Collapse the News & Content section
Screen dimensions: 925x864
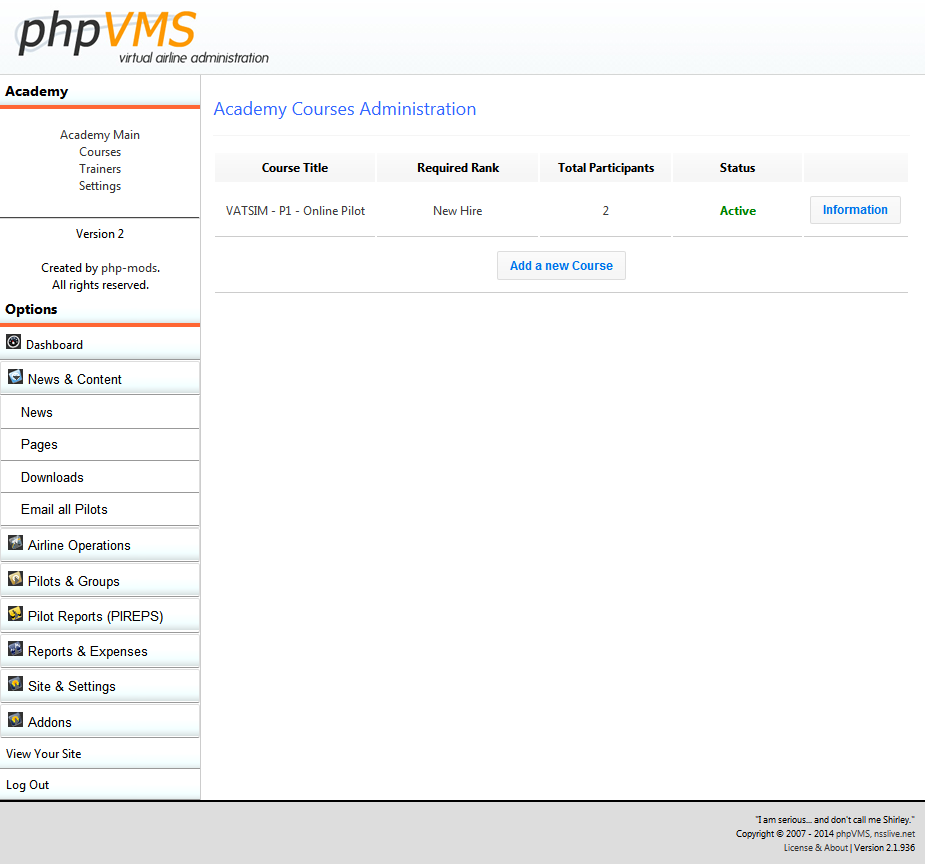pos(100,378)
